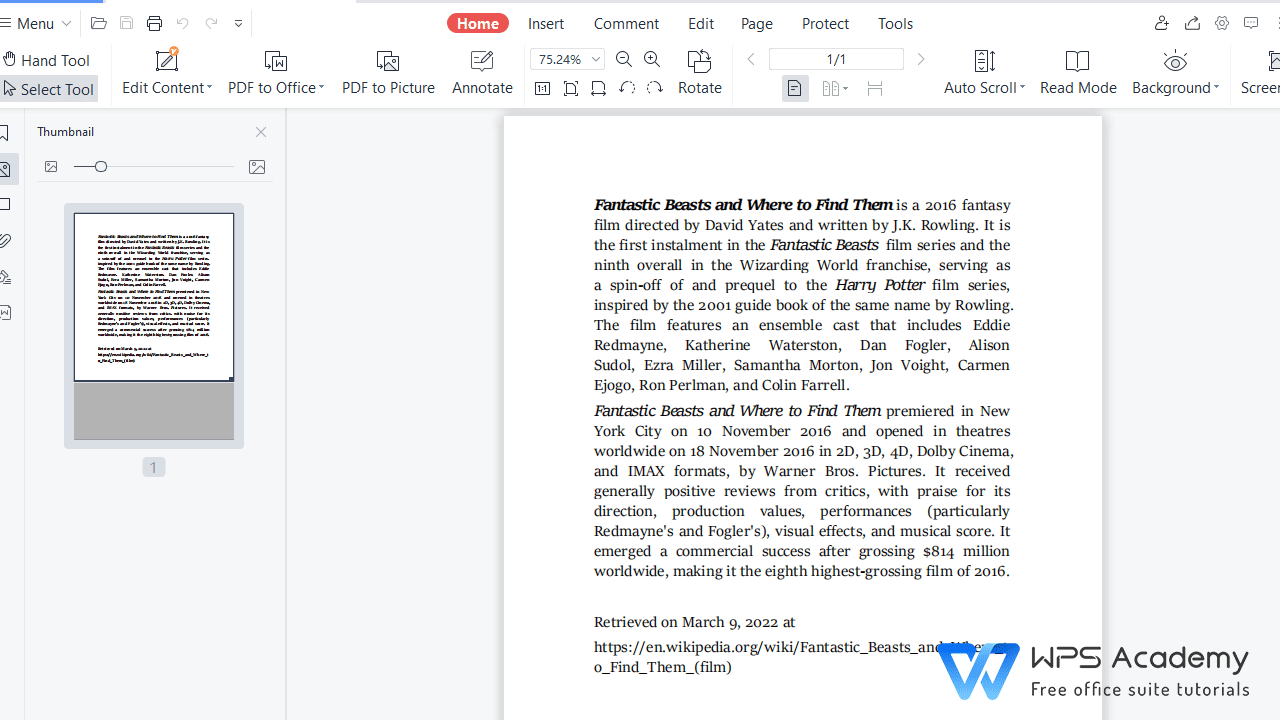Switch to the Home tab
Image resolution: width=1280 pixels, height=720 pixels.
pyautogui.click(x=478, y=23)
